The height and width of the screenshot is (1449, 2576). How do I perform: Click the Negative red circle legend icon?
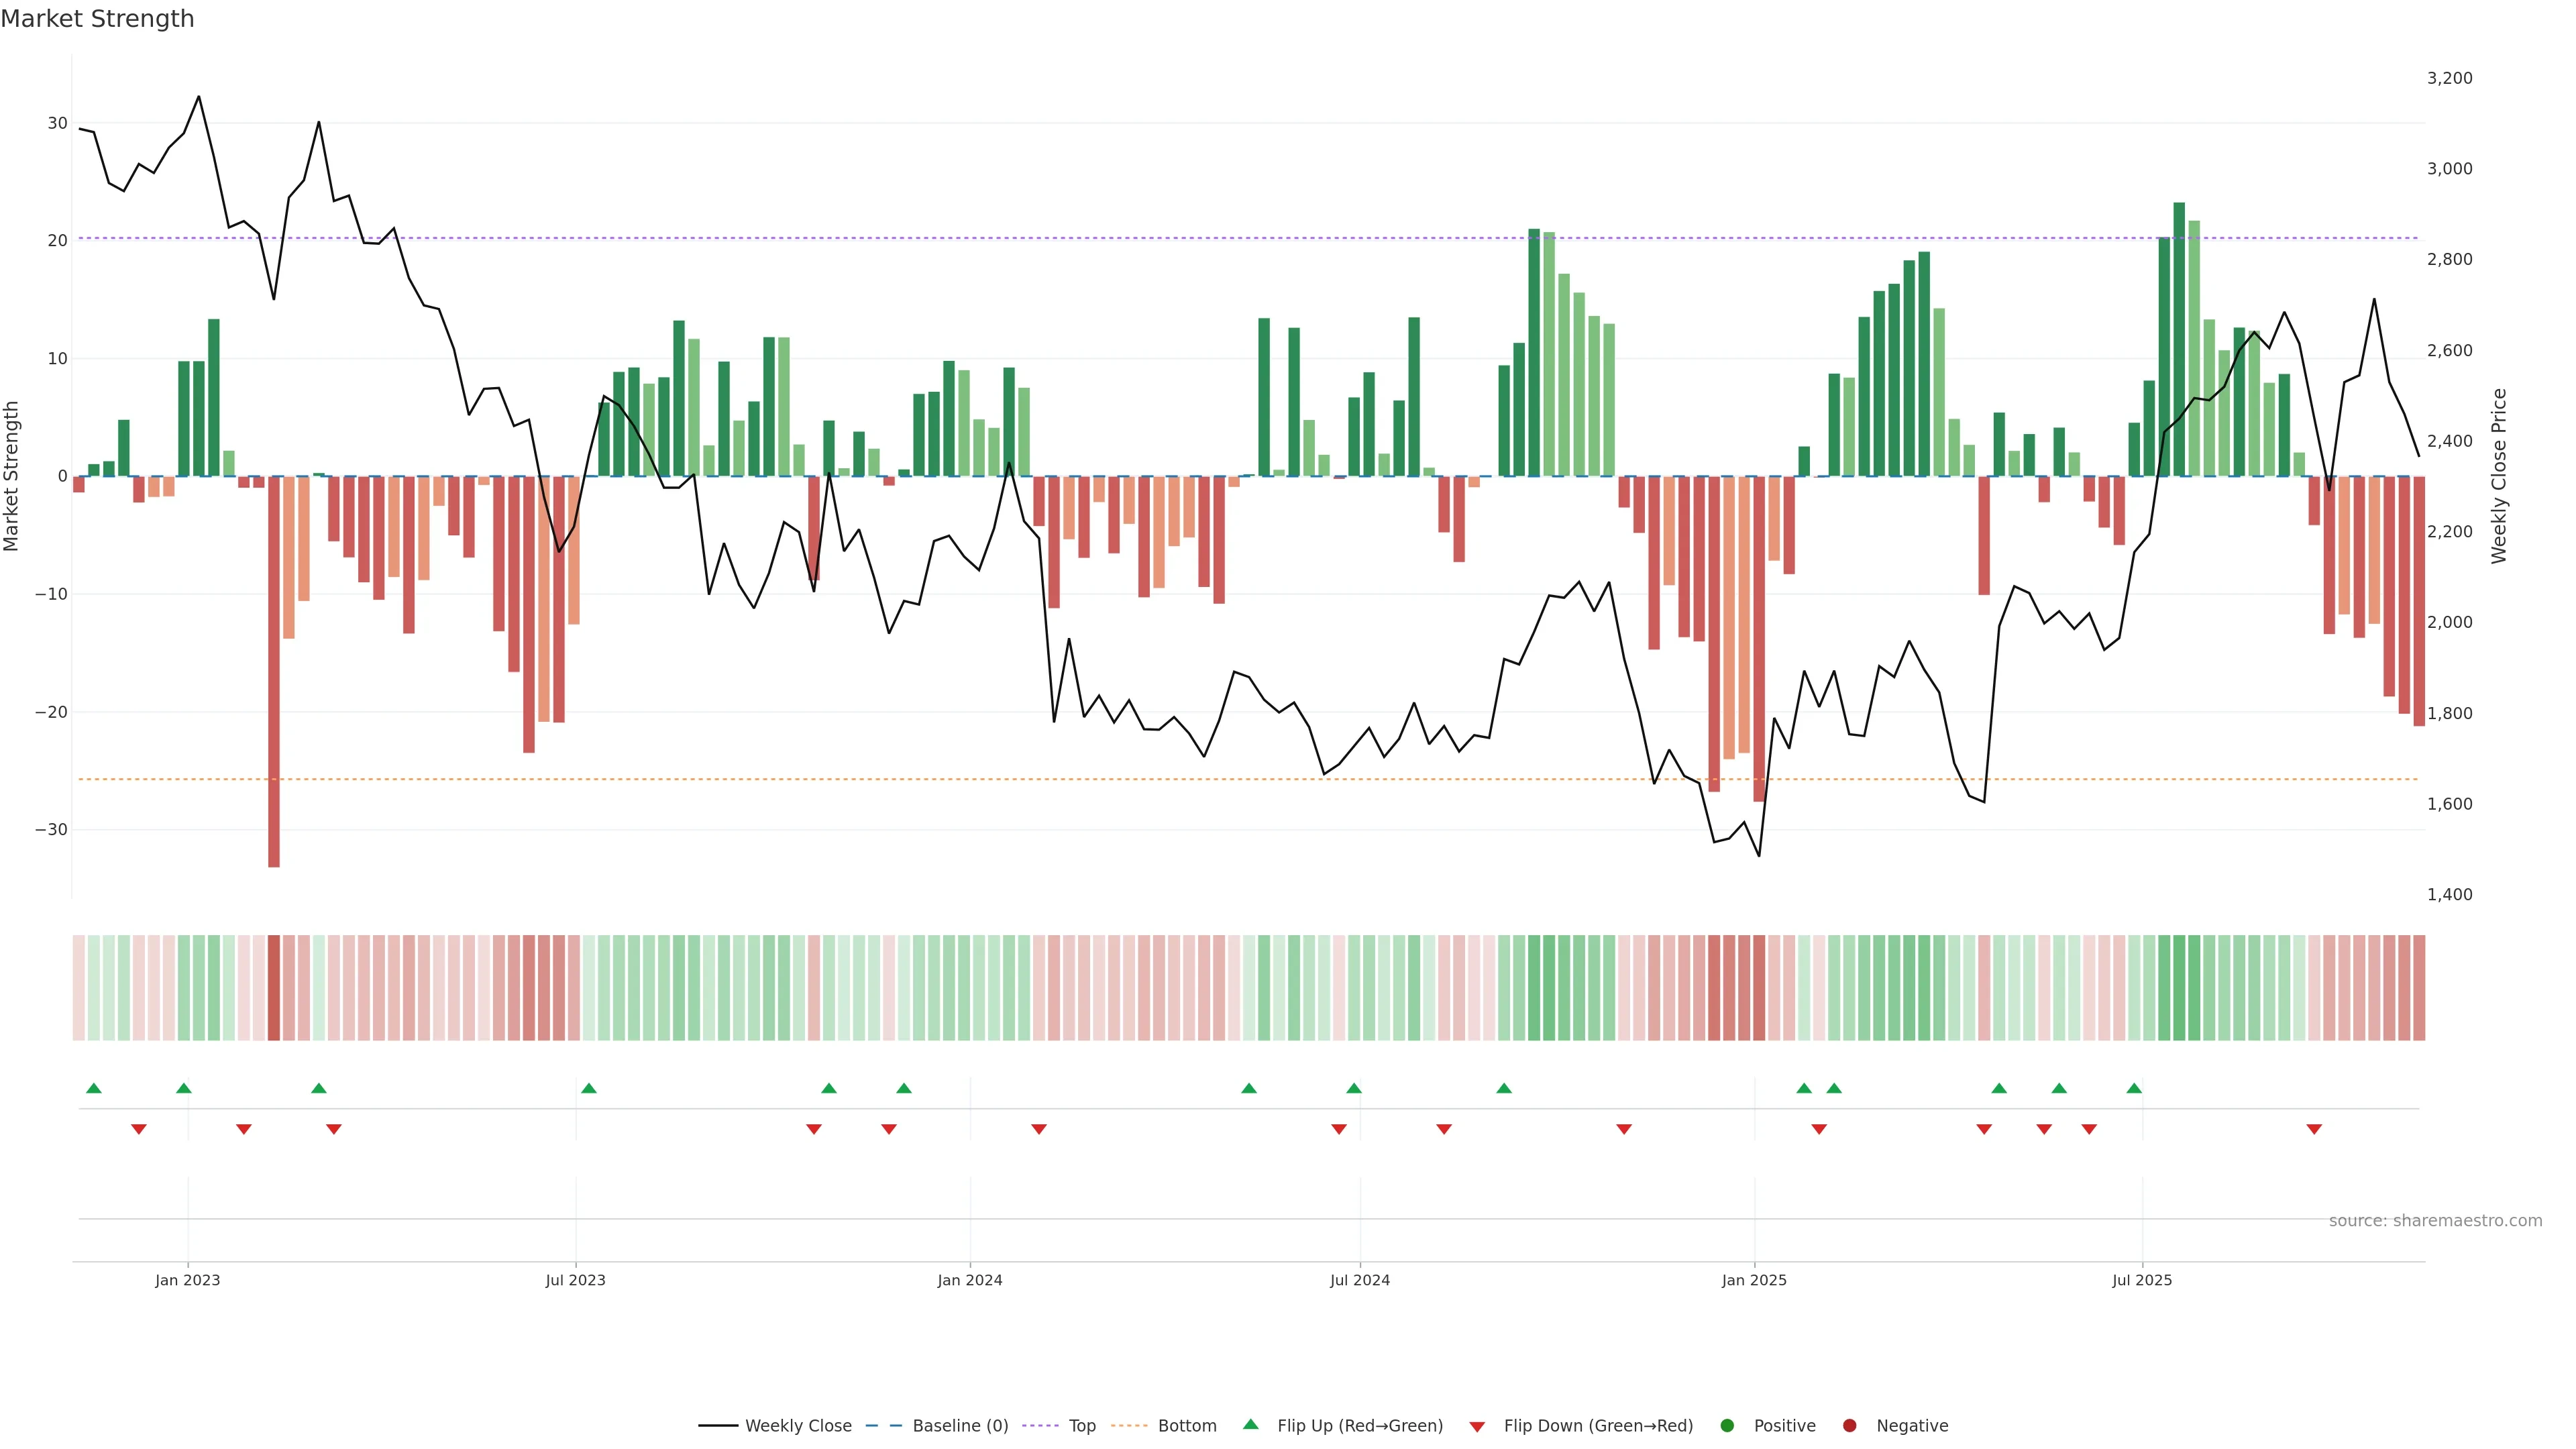[1849, 1426]
